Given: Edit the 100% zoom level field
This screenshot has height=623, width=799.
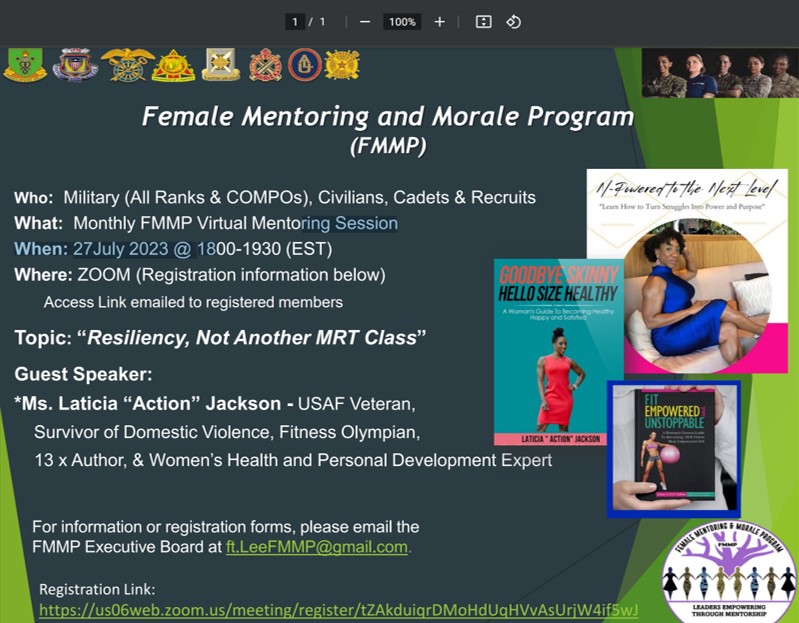Looking at the screenshot, I should (402, 22).
